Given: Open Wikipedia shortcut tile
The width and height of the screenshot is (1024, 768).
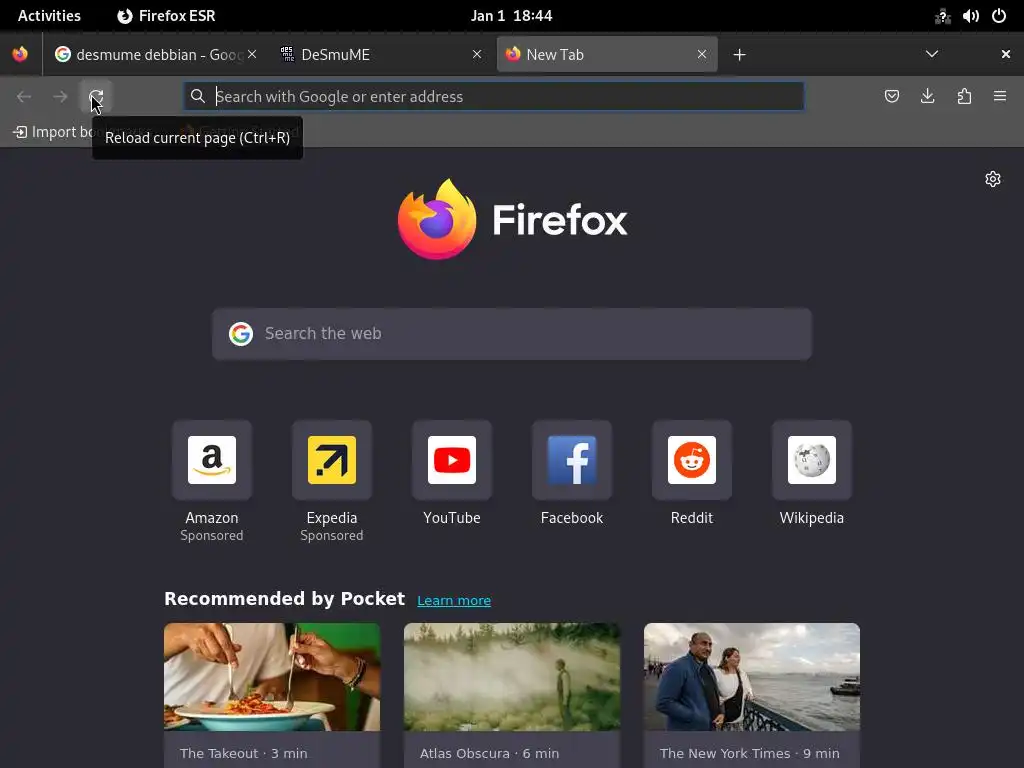Looking at the screenshot, I should point(812,460).
